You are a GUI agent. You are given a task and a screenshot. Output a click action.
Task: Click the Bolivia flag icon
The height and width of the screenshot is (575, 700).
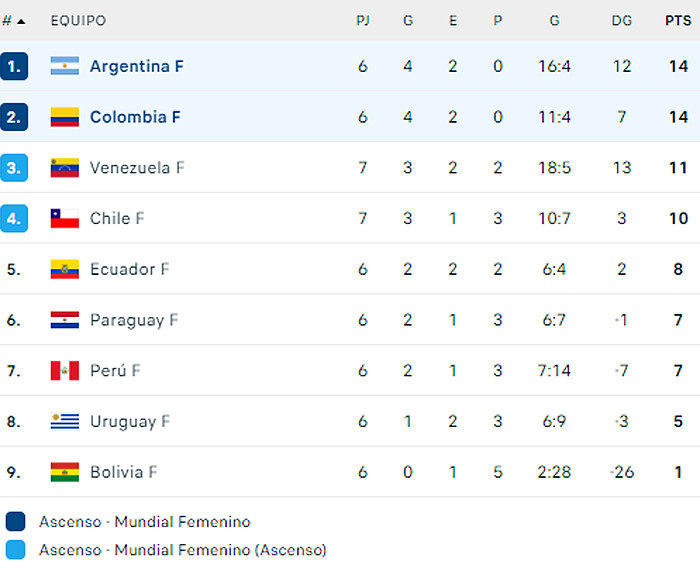click(65, 472)
